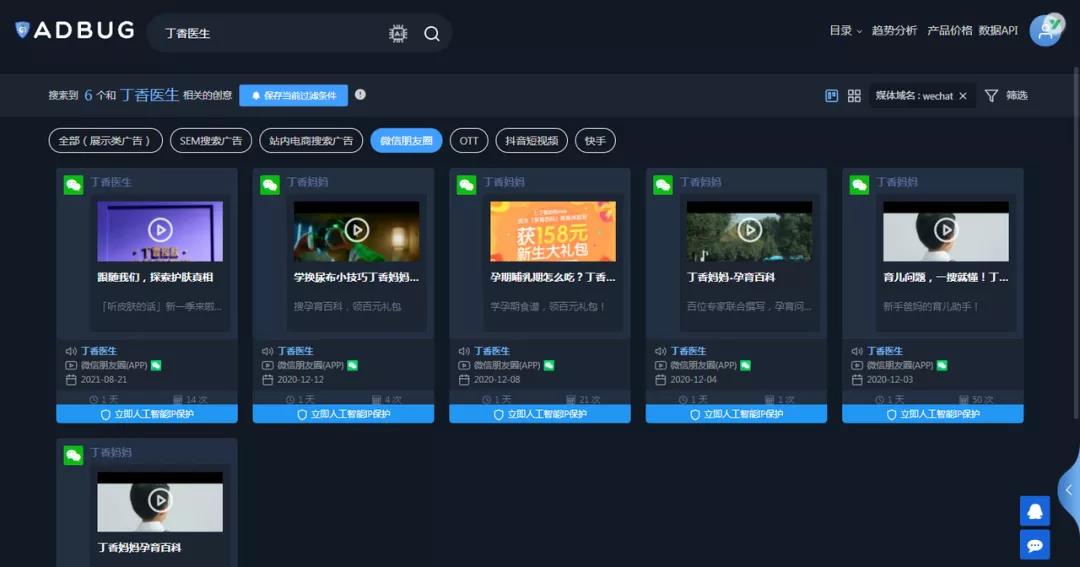This screenshot has width=1080, height=567.
Task: Click 保存当前过滤条件 button
Action: (x=293, y=95)
